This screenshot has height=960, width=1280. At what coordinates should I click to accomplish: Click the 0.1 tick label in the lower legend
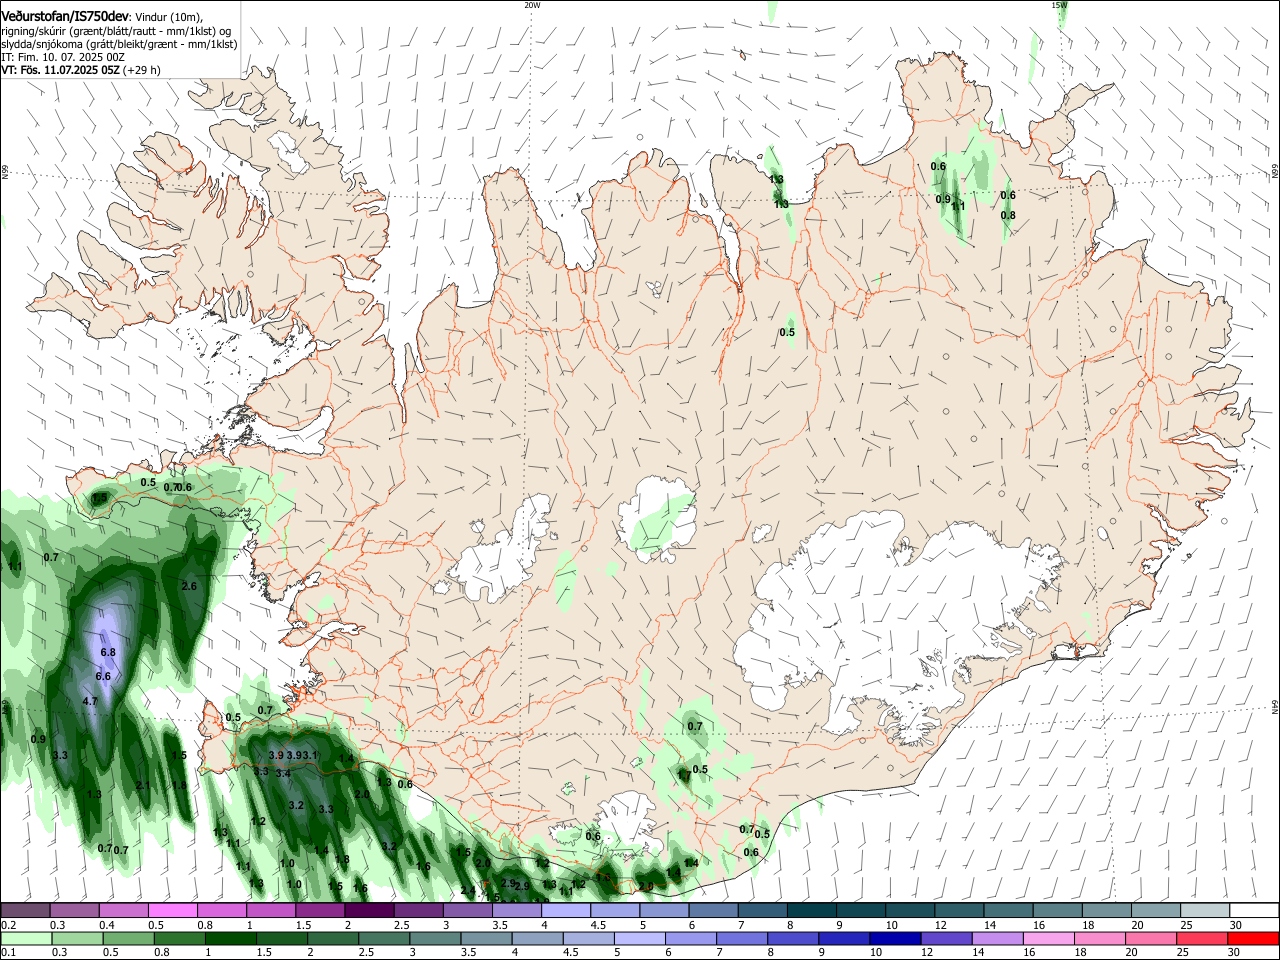click(8, 953)
